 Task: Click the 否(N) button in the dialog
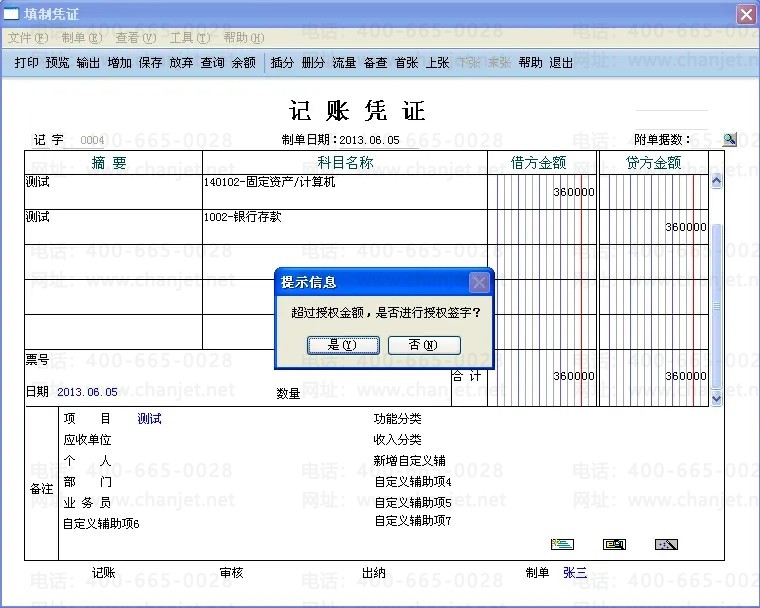click(424, 345)
